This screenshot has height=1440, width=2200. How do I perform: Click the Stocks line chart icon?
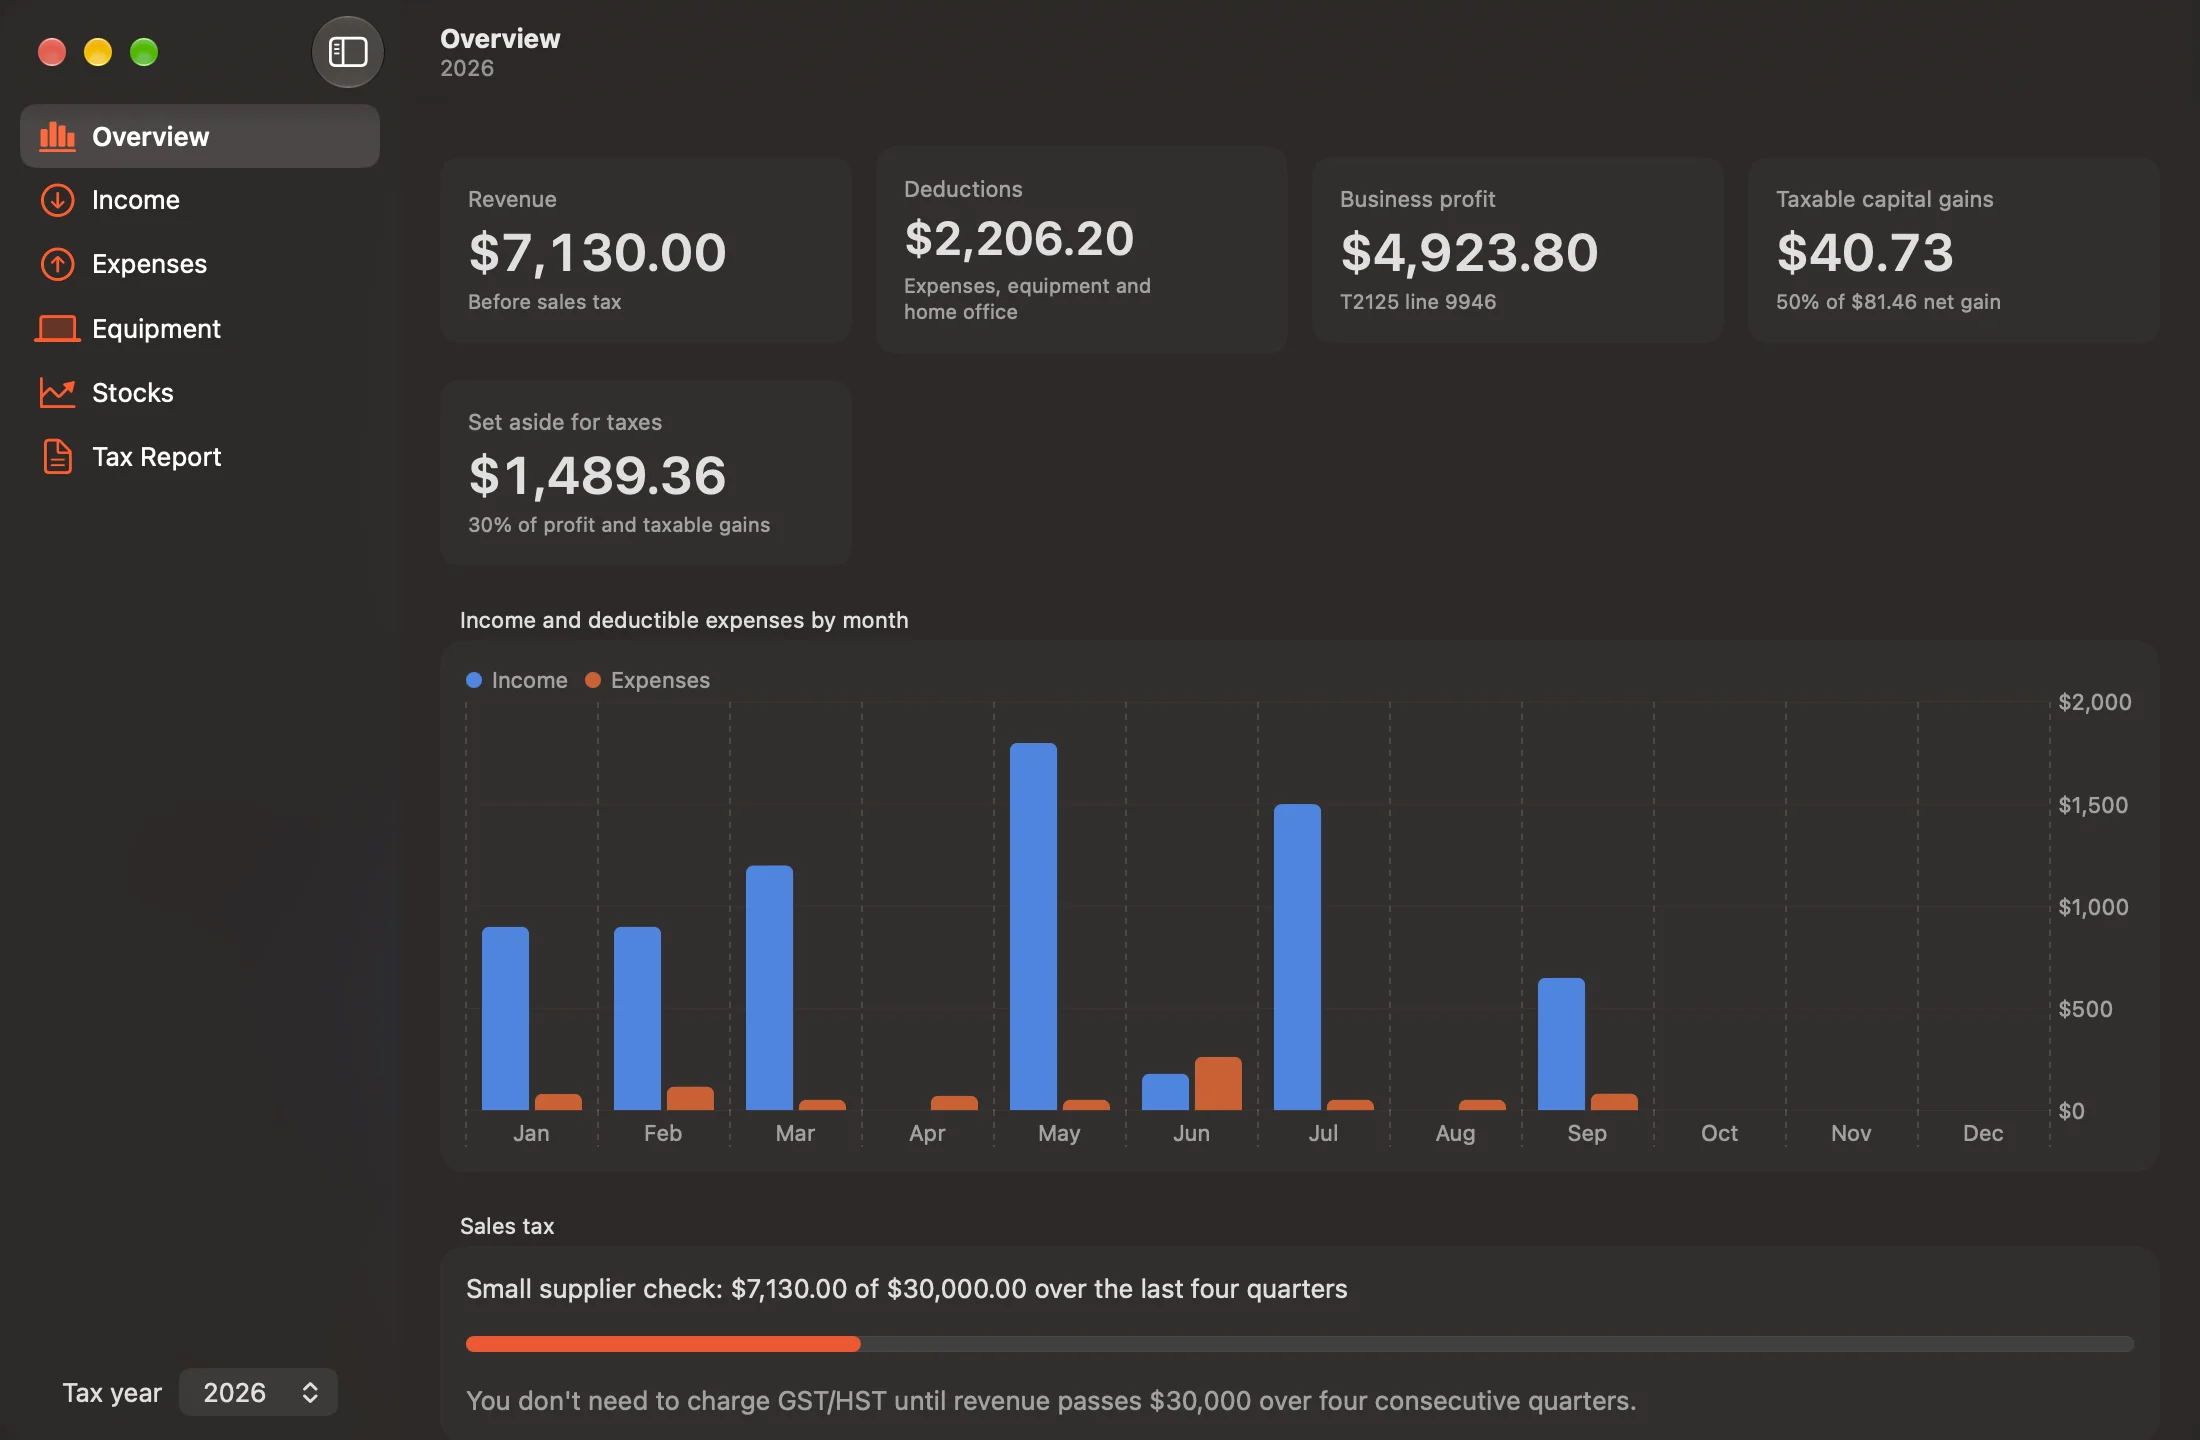pos(57,392)
